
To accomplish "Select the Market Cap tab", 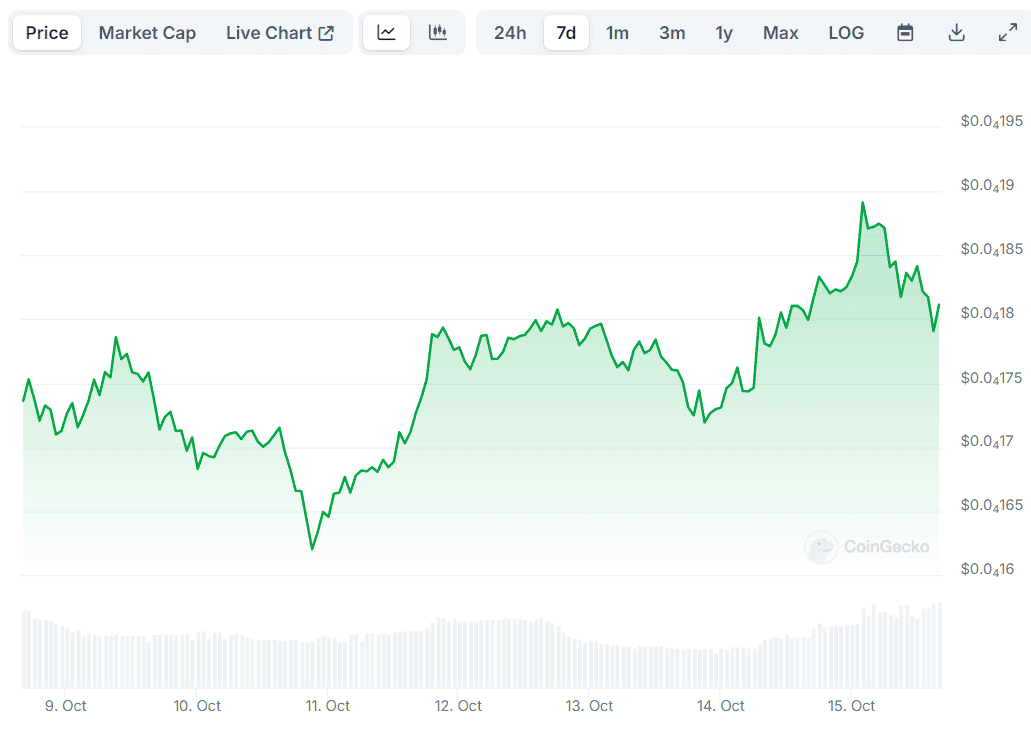I will click(x=147, y=33).
